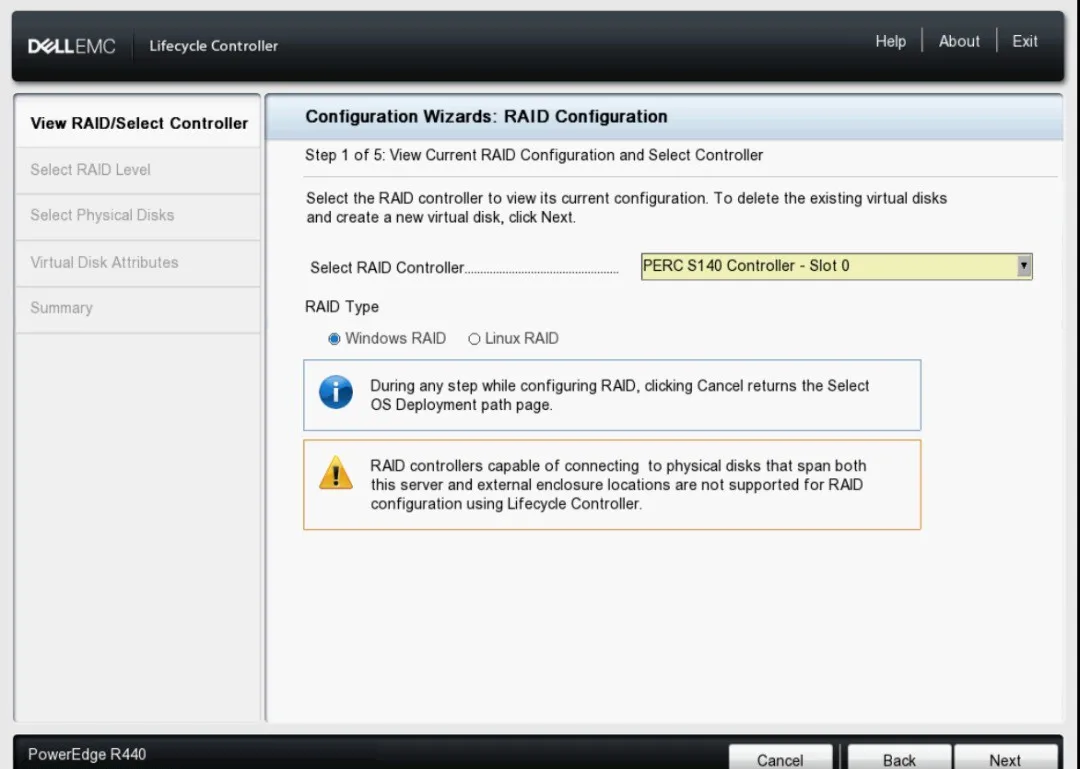Open the Select RAID Controller dropdown arrow
The width and height of the screenshot is (1080, 769).
1024,266
